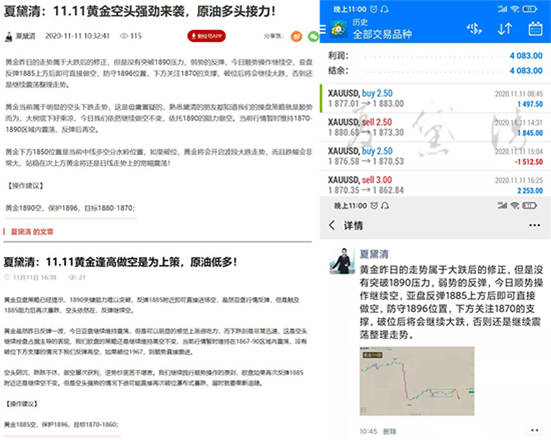The width and height of the screenshot is (551, 440).
Task: Click the 黄金1885空 保护1896 advice line
Action: pyautogui.click(x=61, y=425)
